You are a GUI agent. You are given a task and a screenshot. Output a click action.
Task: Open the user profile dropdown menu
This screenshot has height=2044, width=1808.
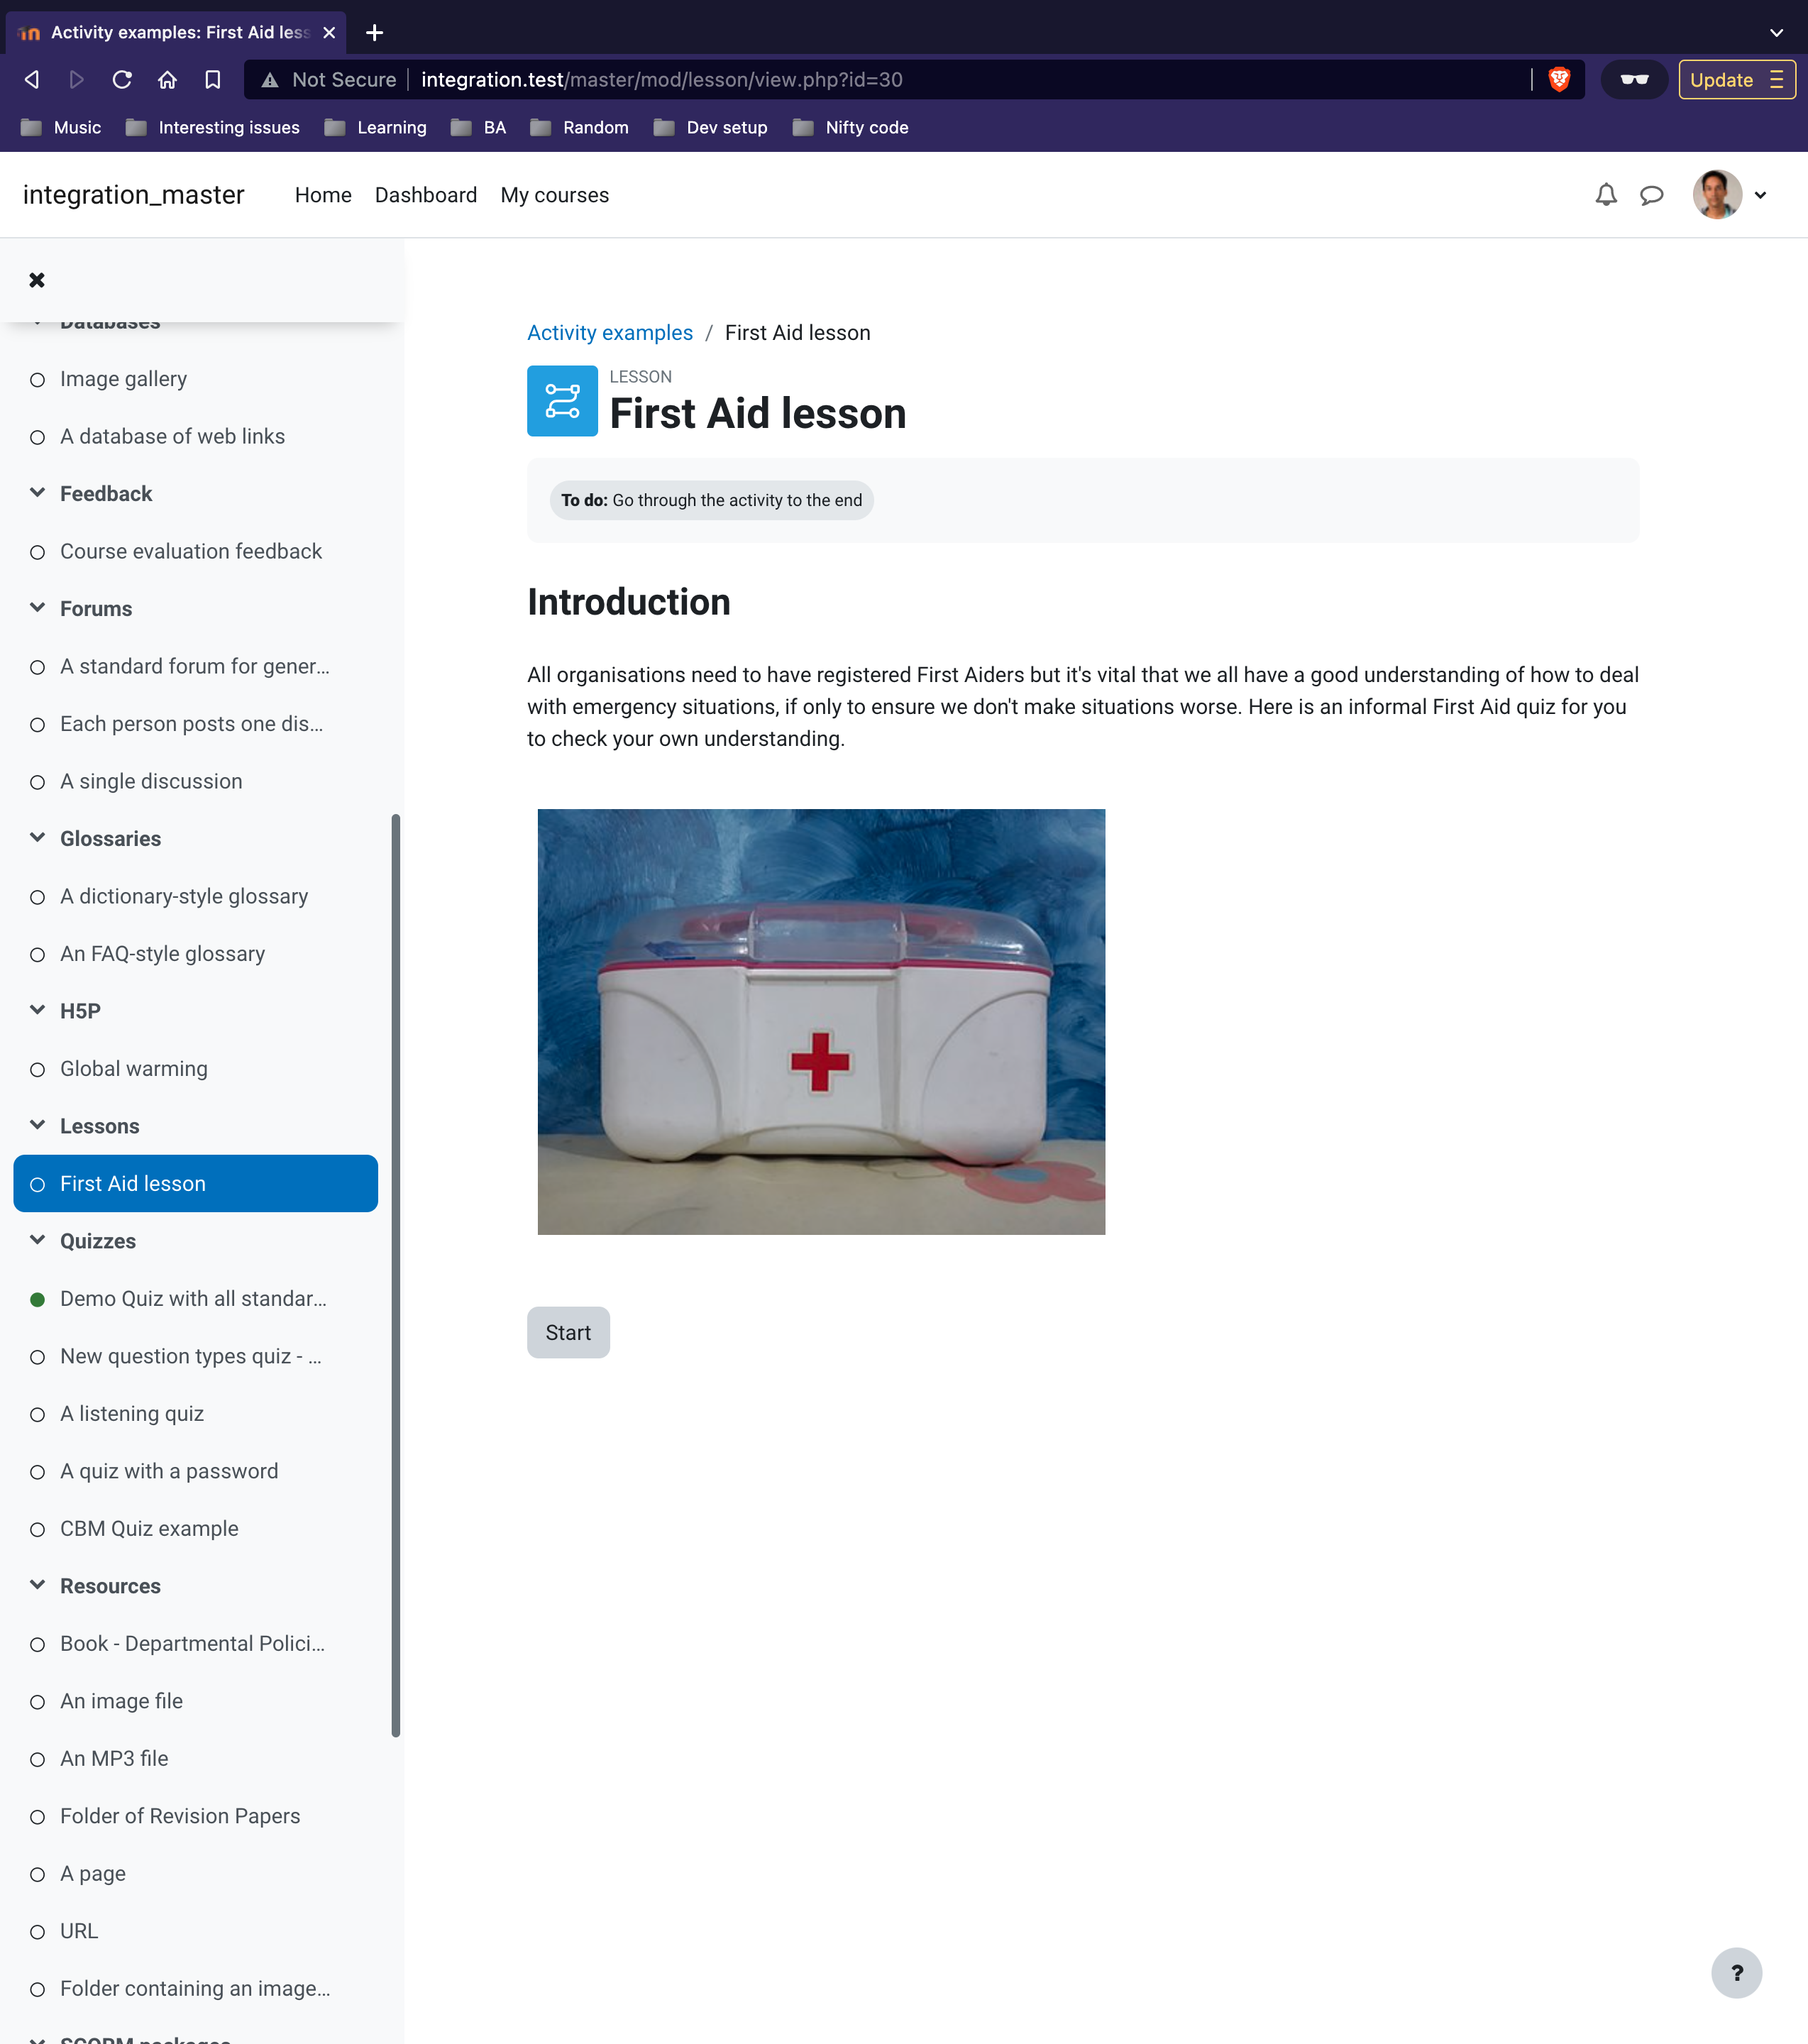point(1731,195)
